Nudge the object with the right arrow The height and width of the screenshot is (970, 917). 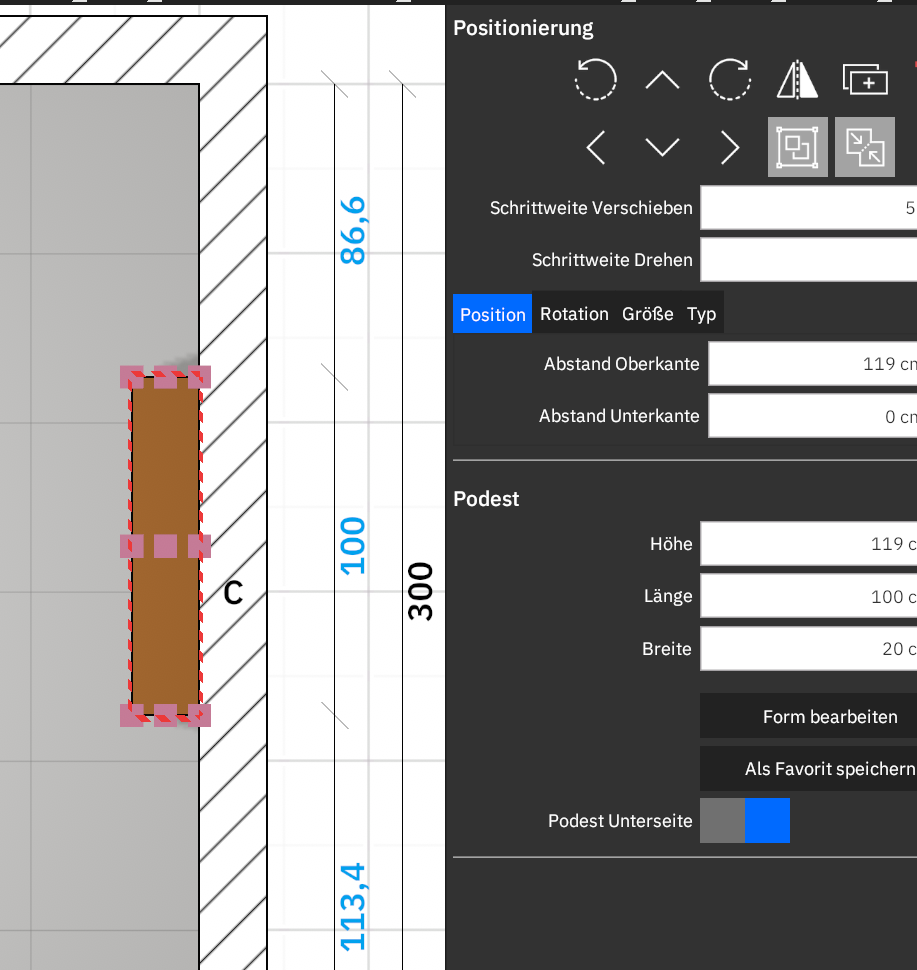pyautogui.click(x=730, y=148)
